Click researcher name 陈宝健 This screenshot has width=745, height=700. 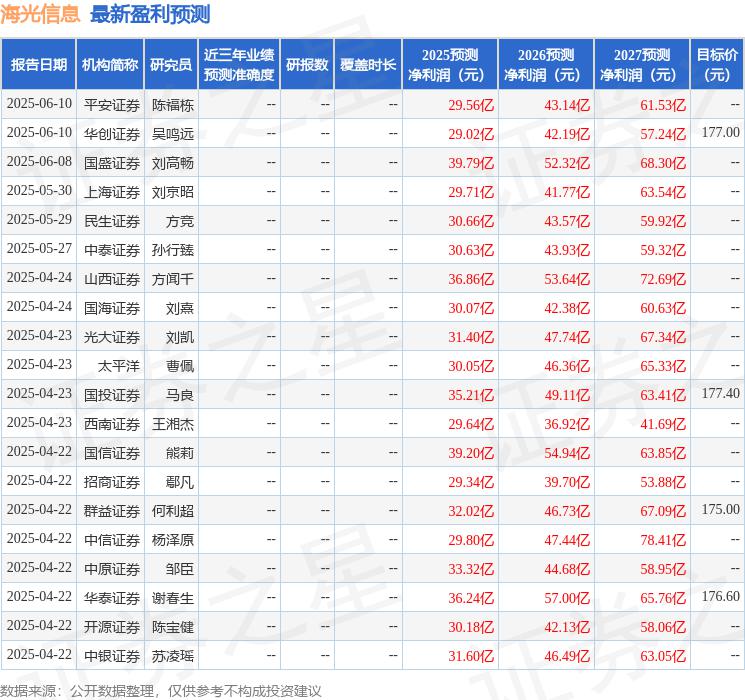click(x=173, y=627)
